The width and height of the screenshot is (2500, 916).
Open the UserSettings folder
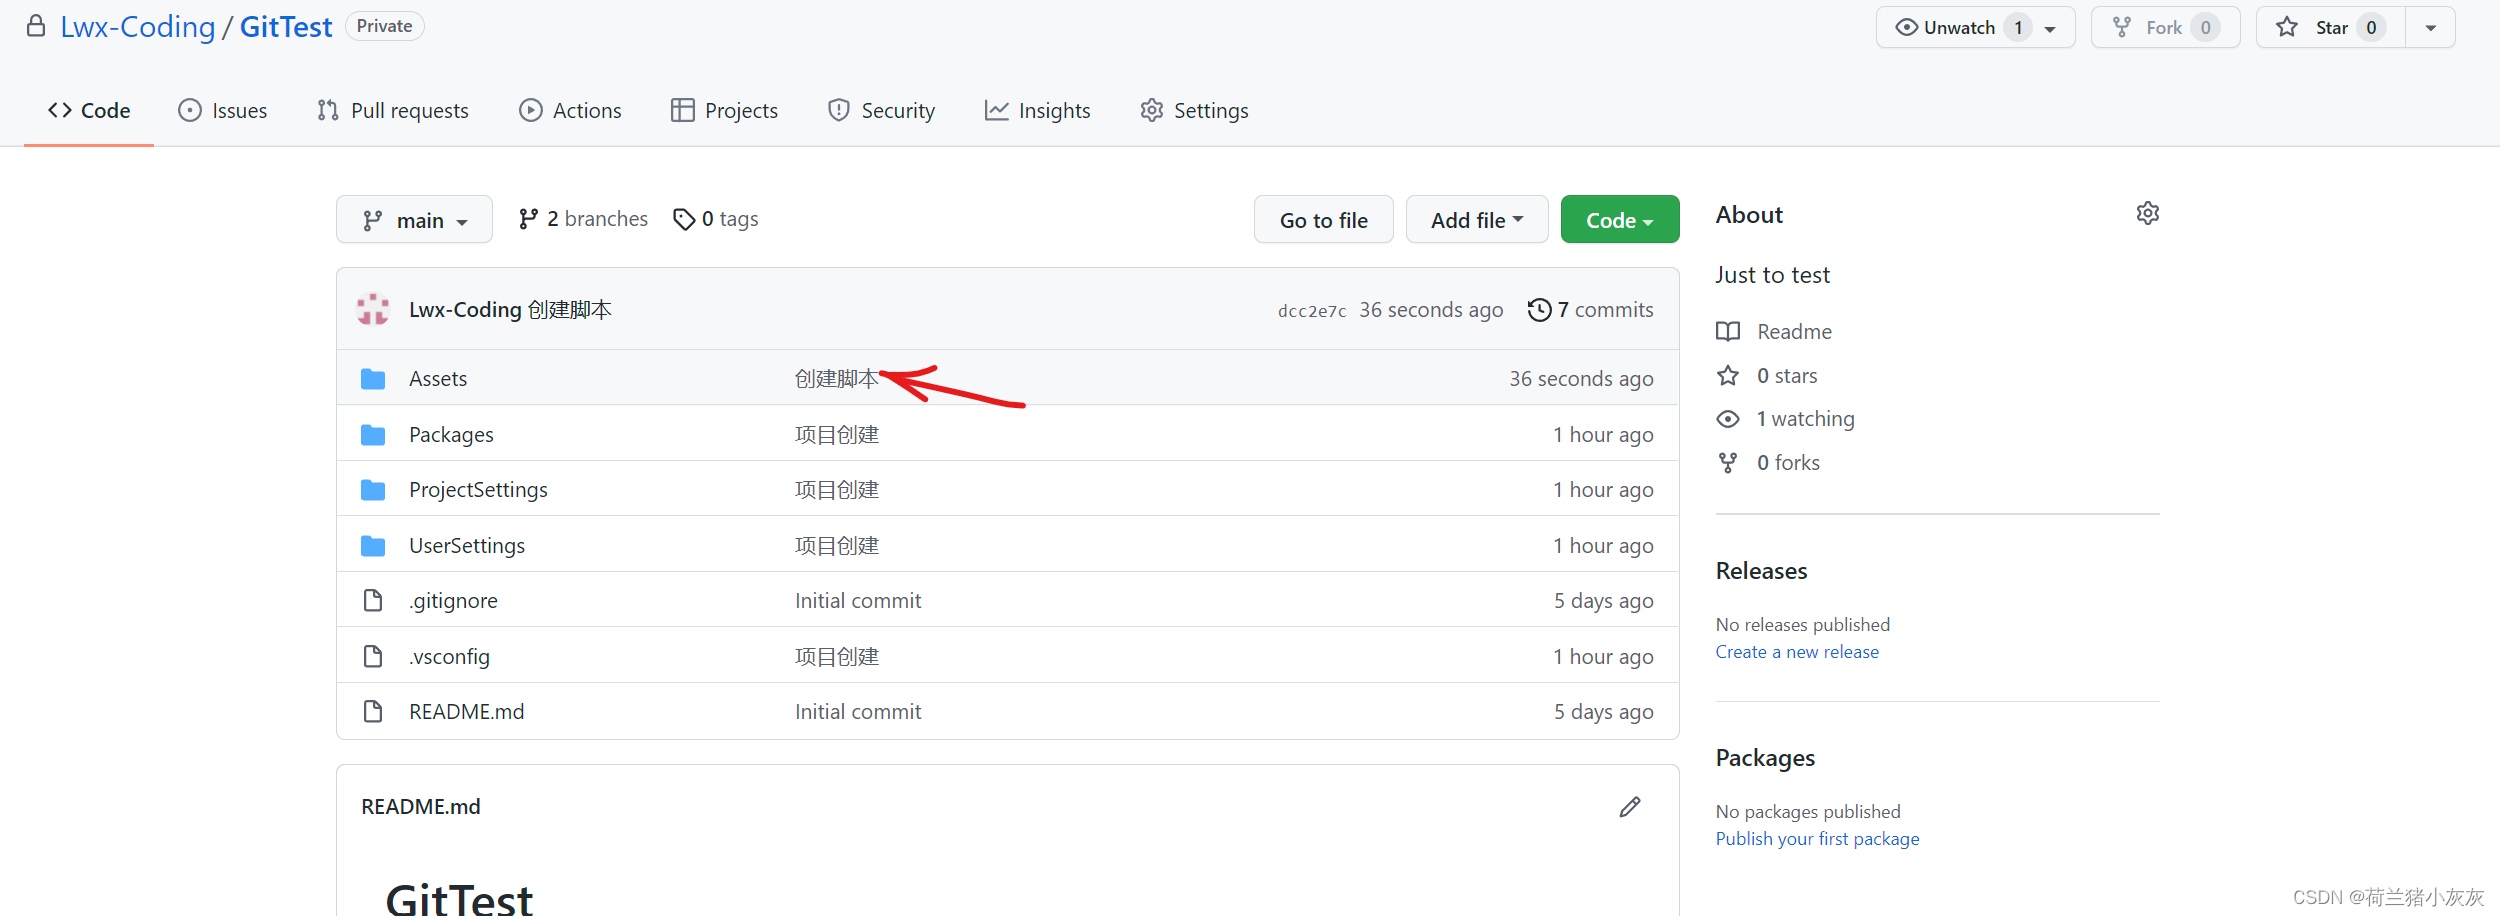click(467, 545)
